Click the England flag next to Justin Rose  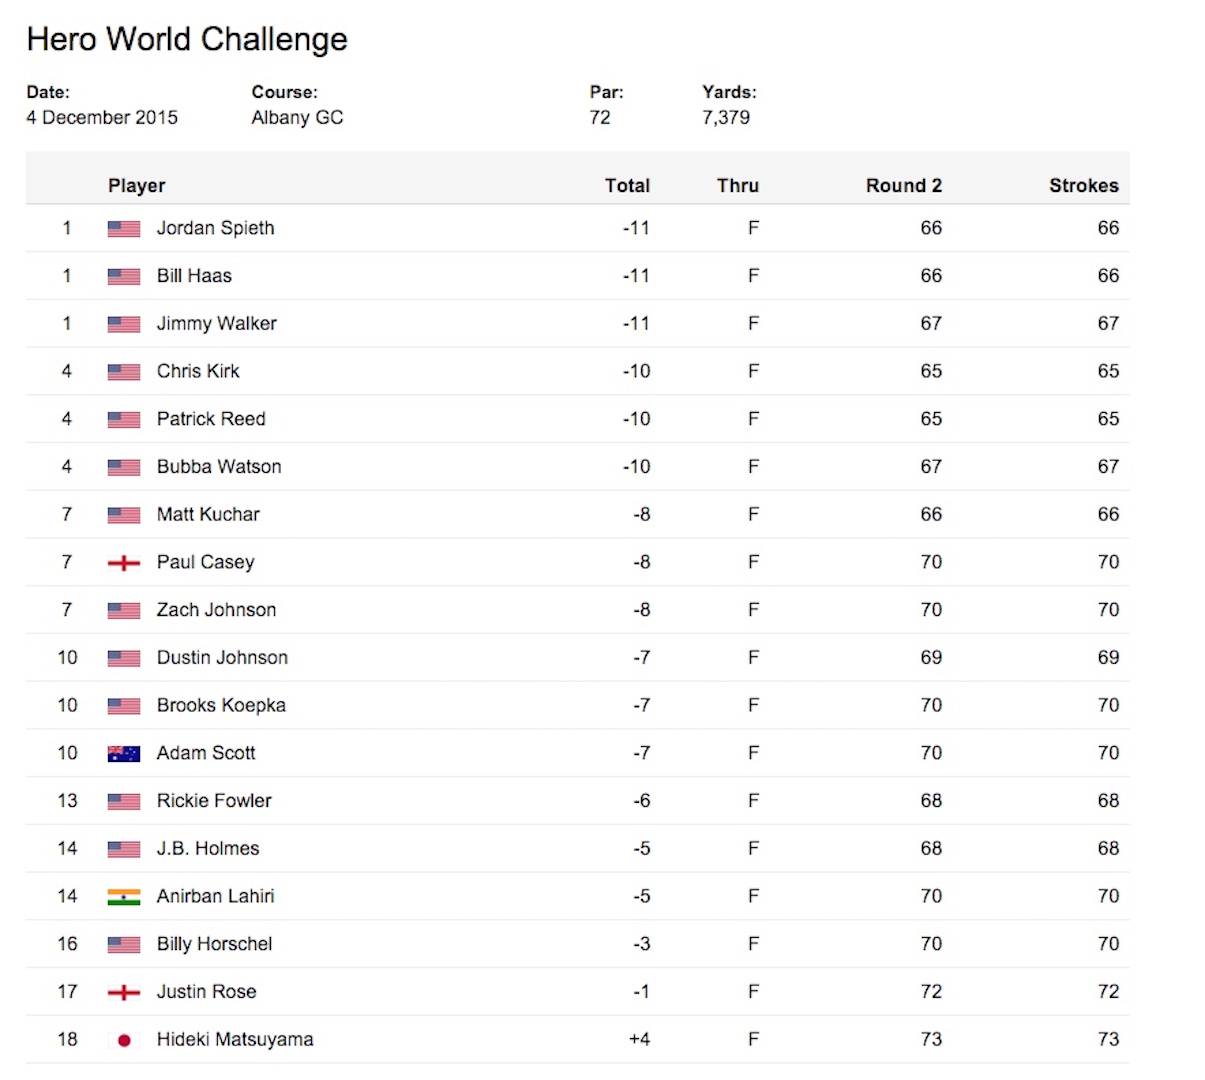[124, 993]
